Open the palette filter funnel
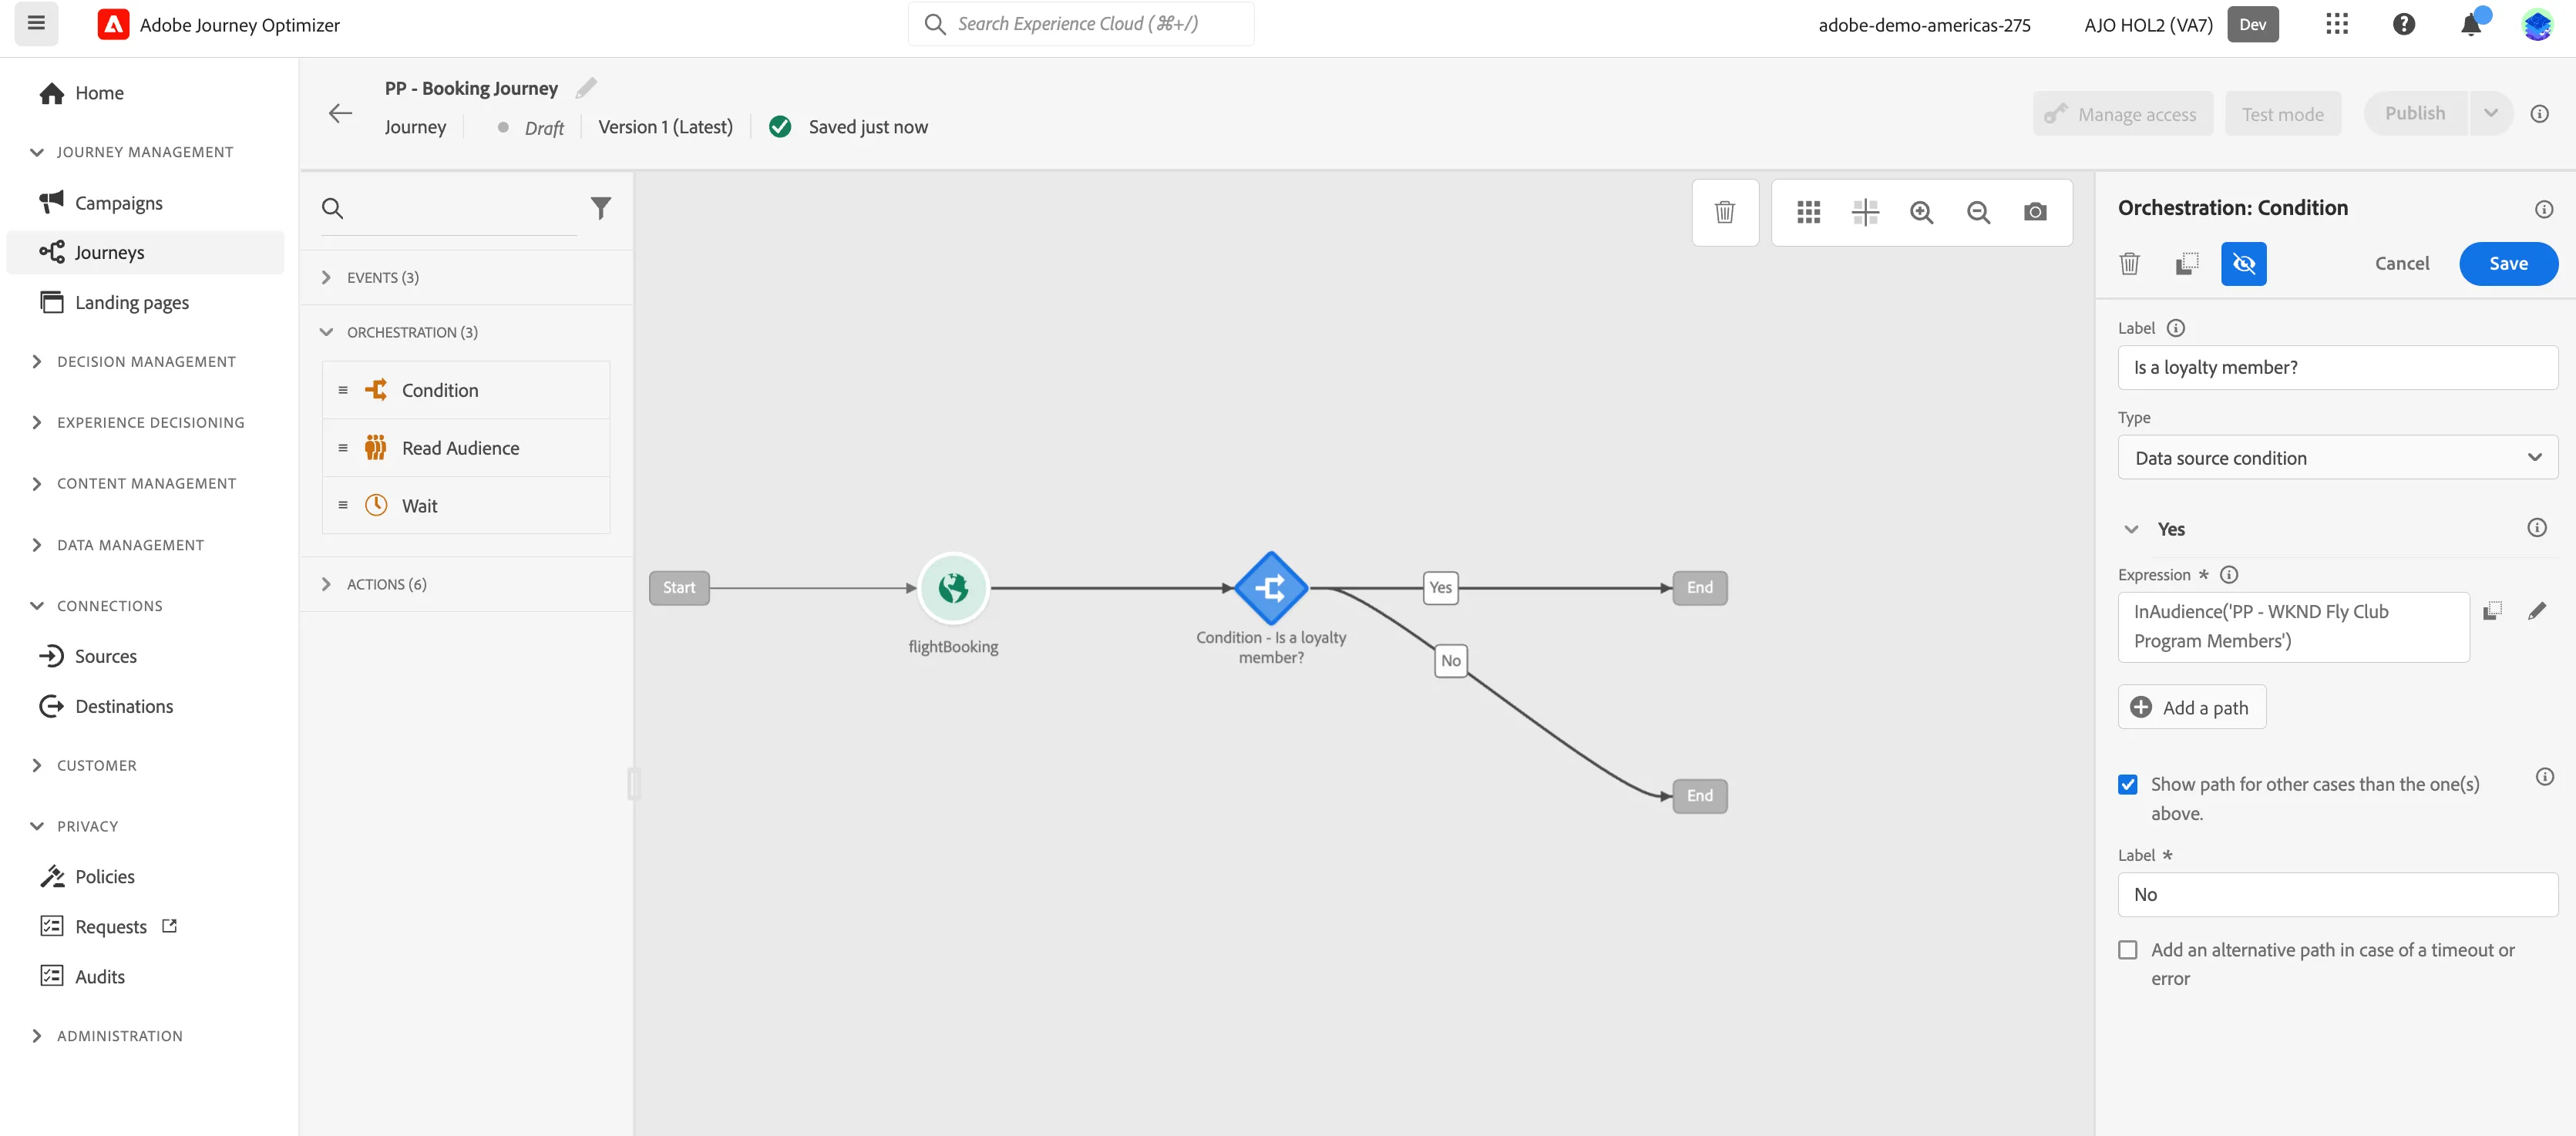Screen dimensions: 2576x1136 601,208
